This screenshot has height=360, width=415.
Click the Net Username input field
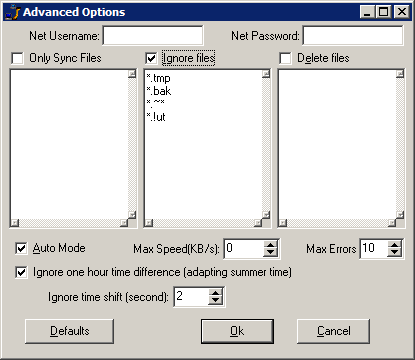click(x=153, y=35)
